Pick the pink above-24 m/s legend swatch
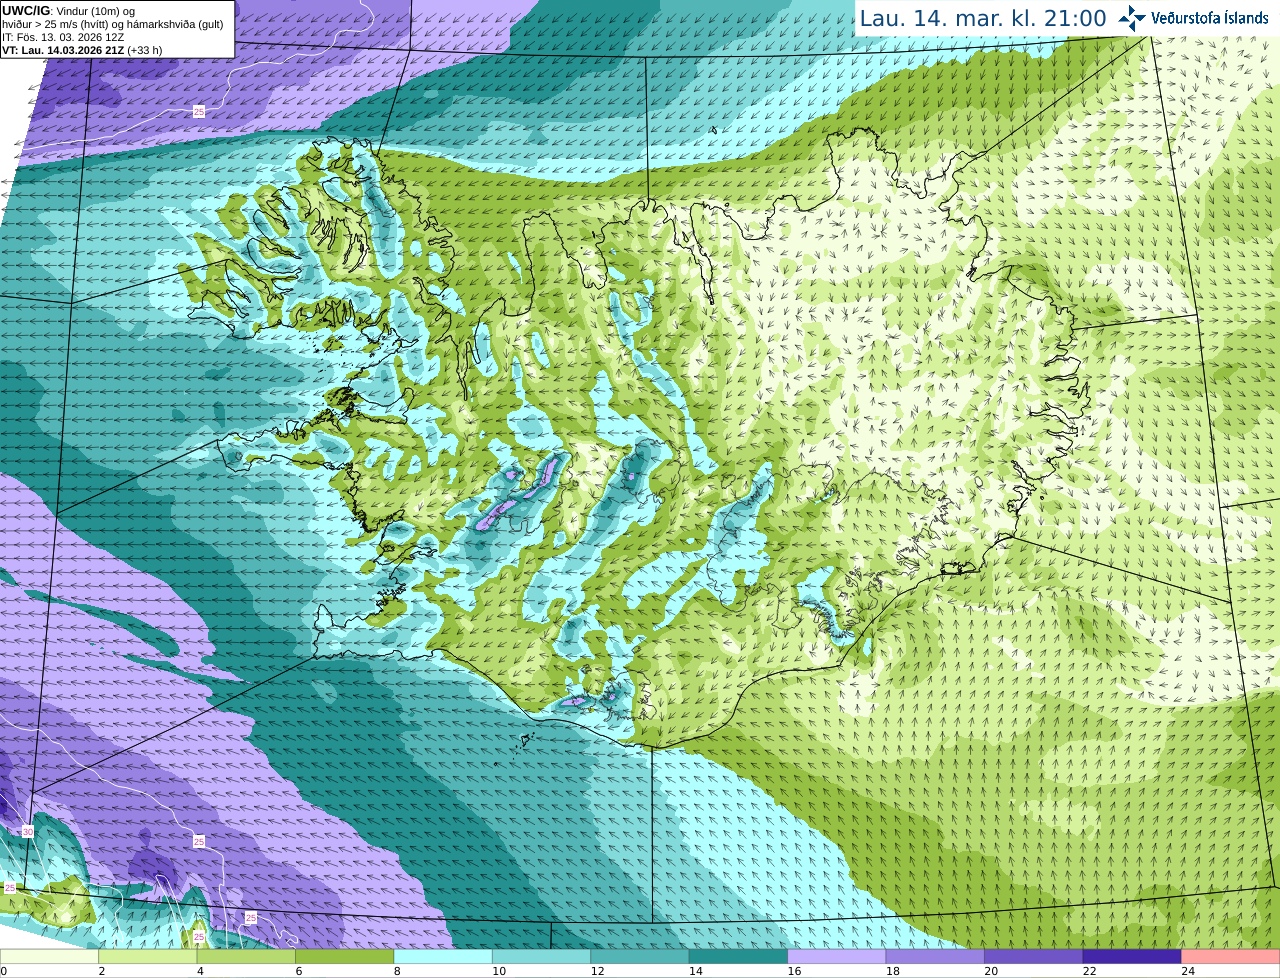Viewport: 1280px width, 978px height. 1230,957
